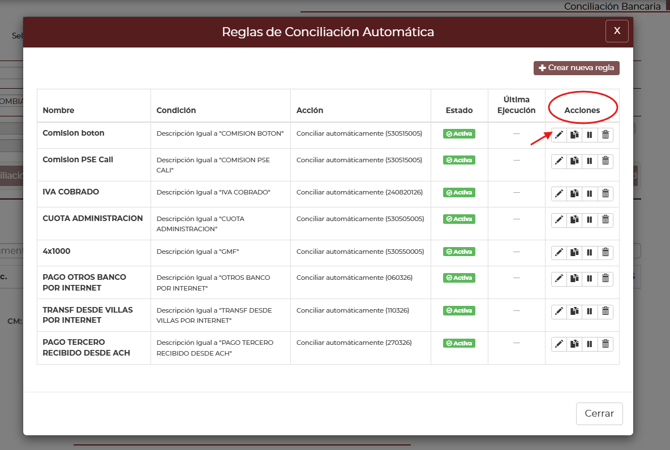
Task: Delete the 4x1000 rule
Action: (x=605, y=253)
